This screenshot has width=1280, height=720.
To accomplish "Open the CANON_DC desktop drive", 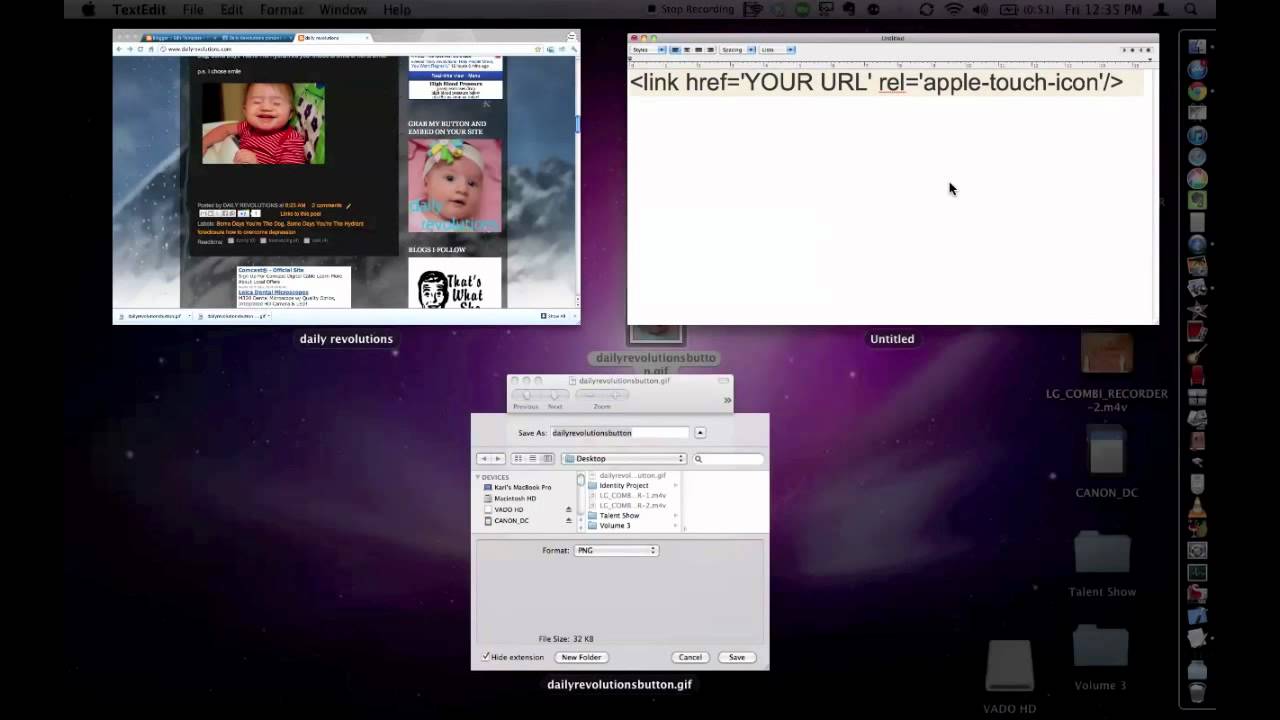I will coord(1106,463).
